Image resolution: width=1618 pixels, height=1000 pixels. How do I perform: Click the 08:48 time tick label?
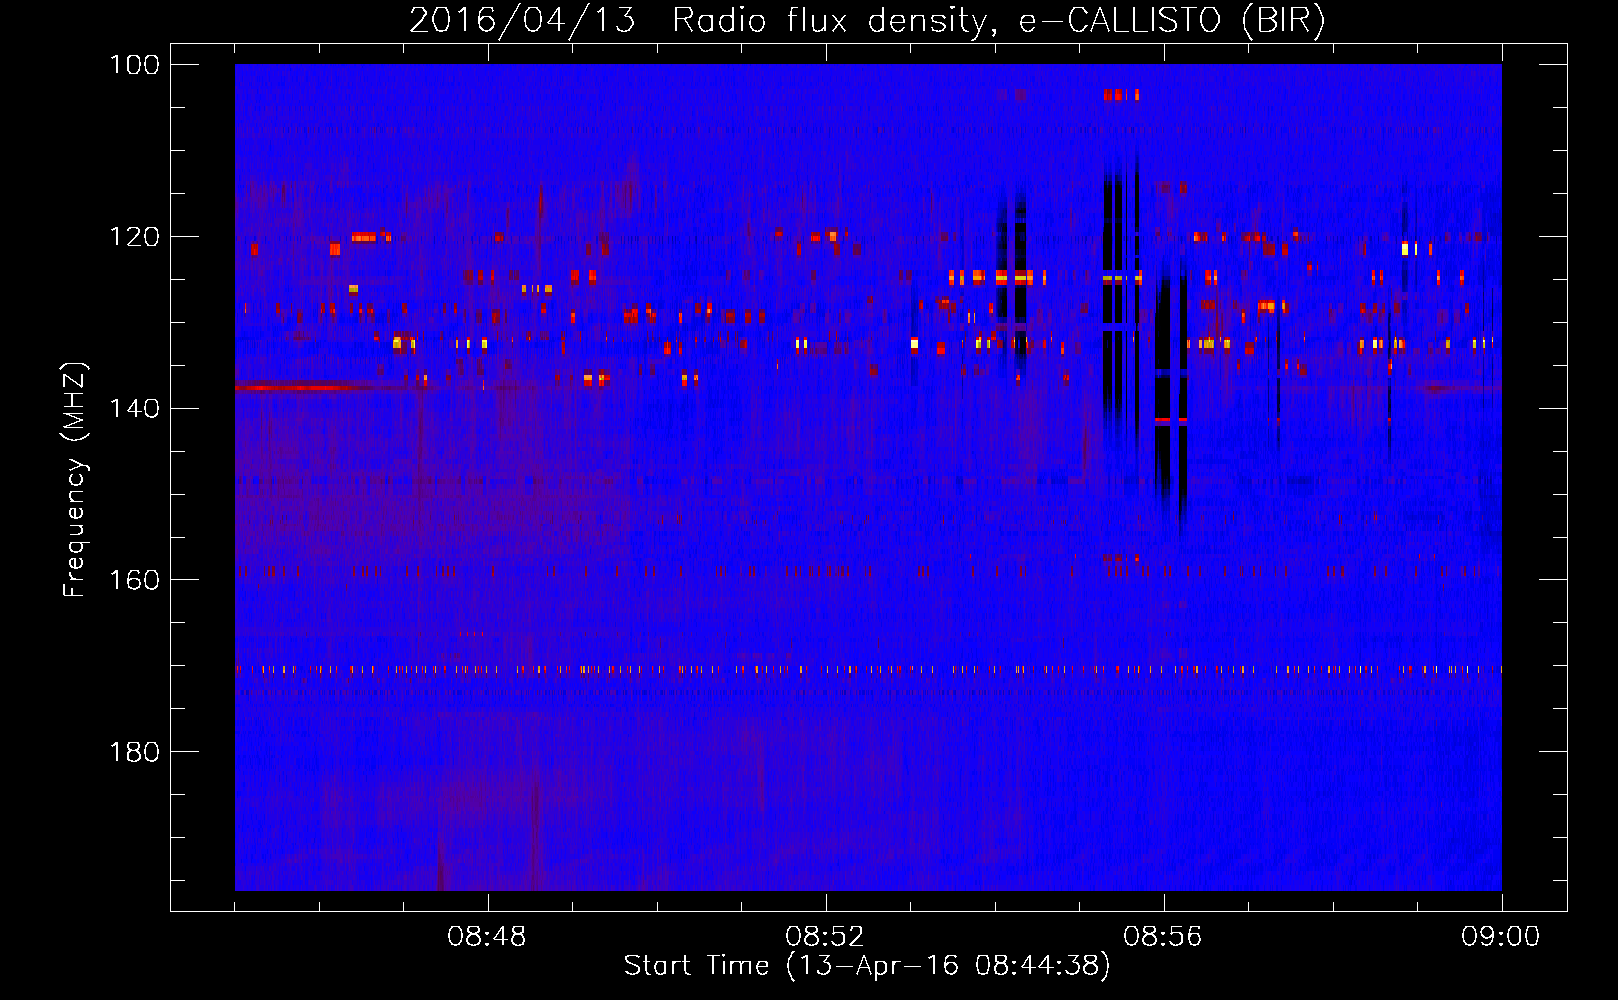coord(487,937)
